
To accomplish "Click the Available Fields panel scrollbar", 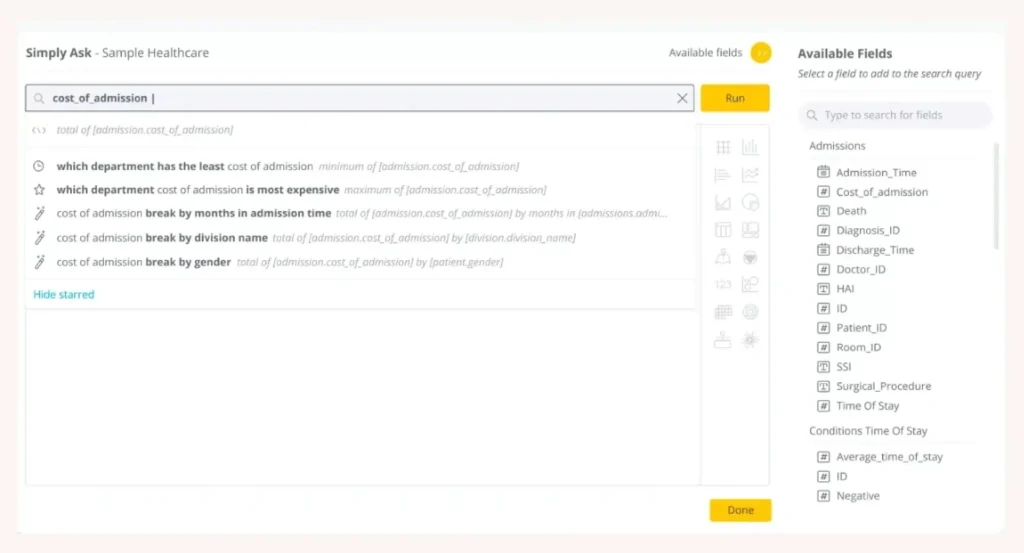I will (996, 196).
